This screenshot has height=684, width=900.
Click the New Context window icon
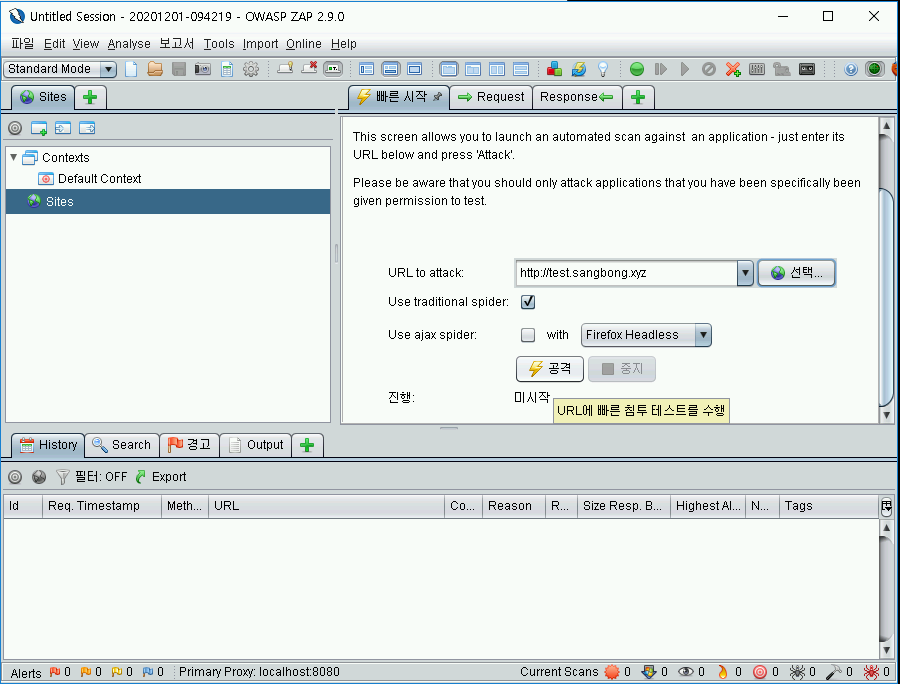[39, 128]
